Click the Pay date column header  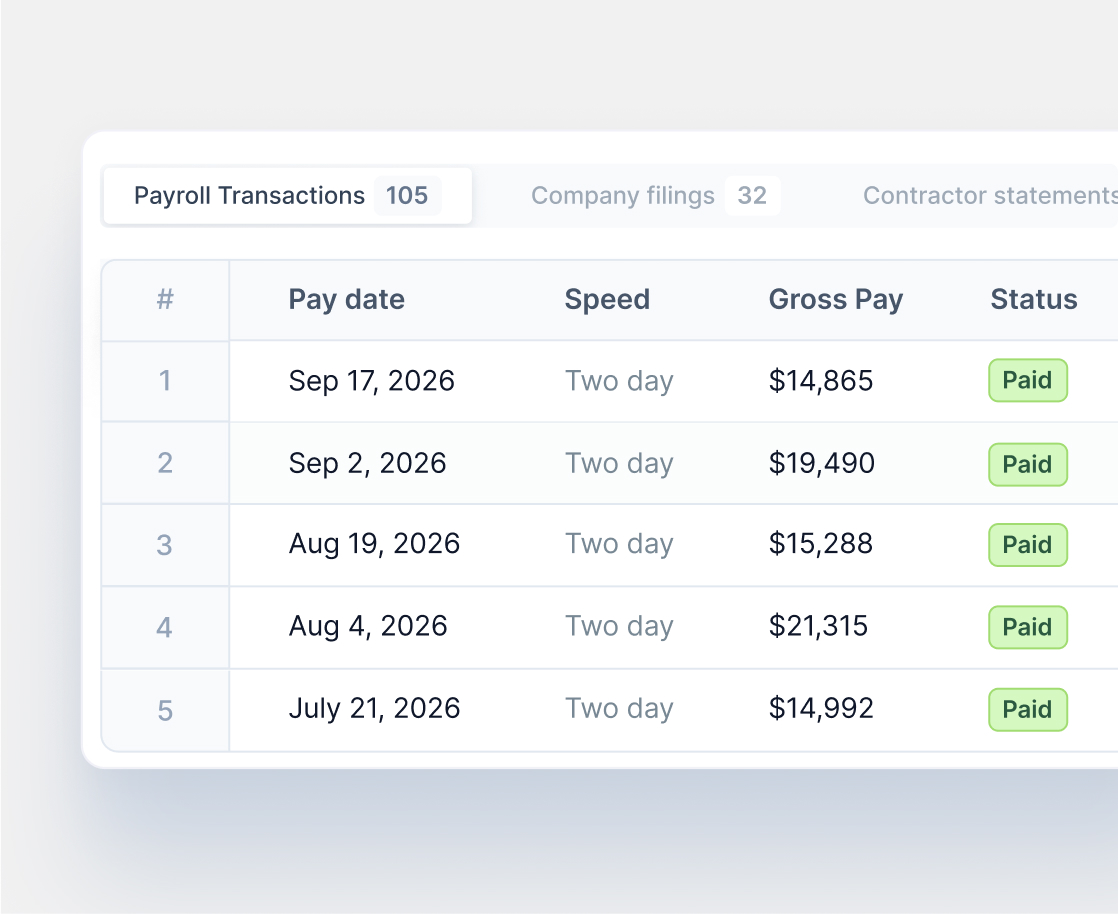coord(347,299)
